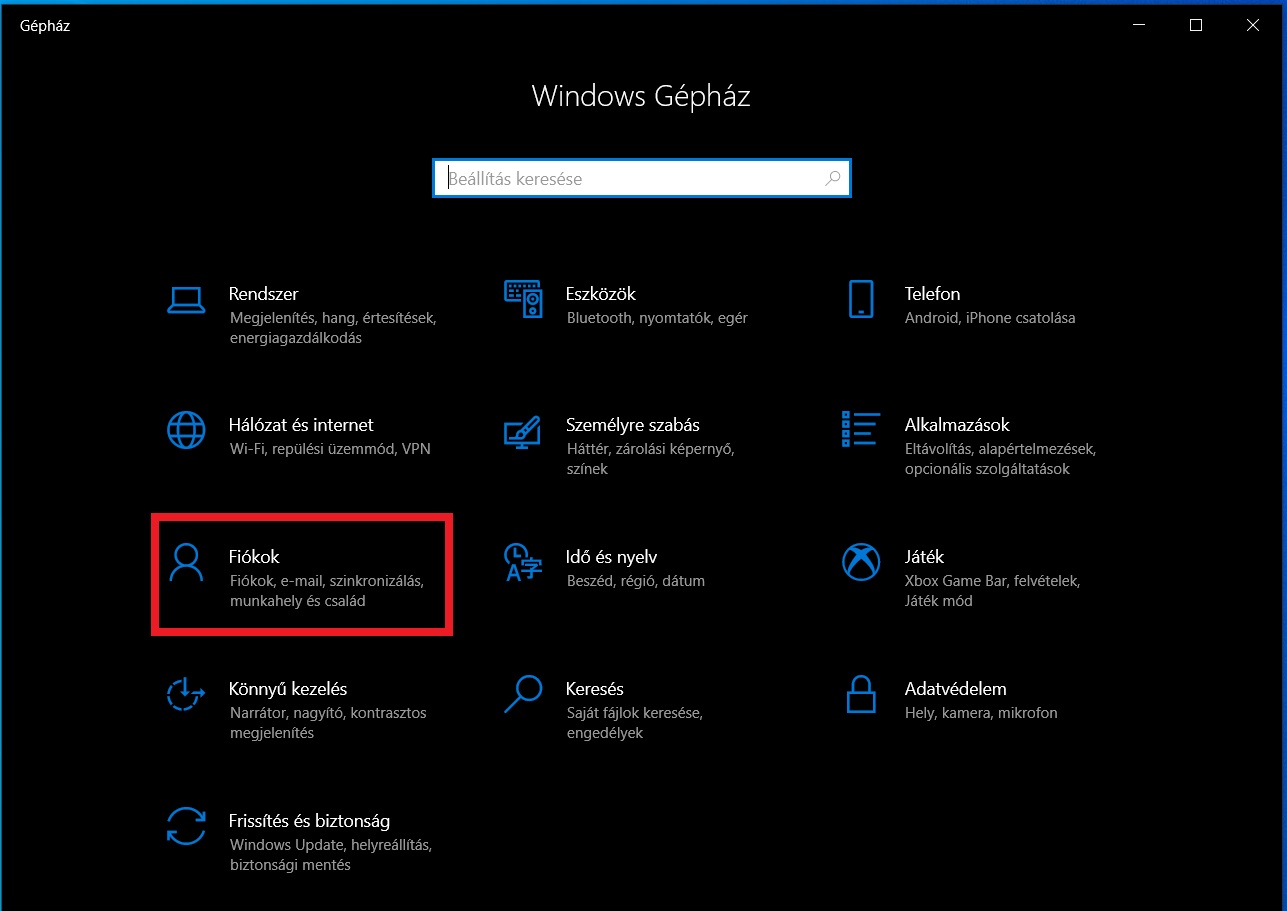The image size is (1287, 911).
Task: Open the Rendszer settings title
Action: (x=263, y=294)
